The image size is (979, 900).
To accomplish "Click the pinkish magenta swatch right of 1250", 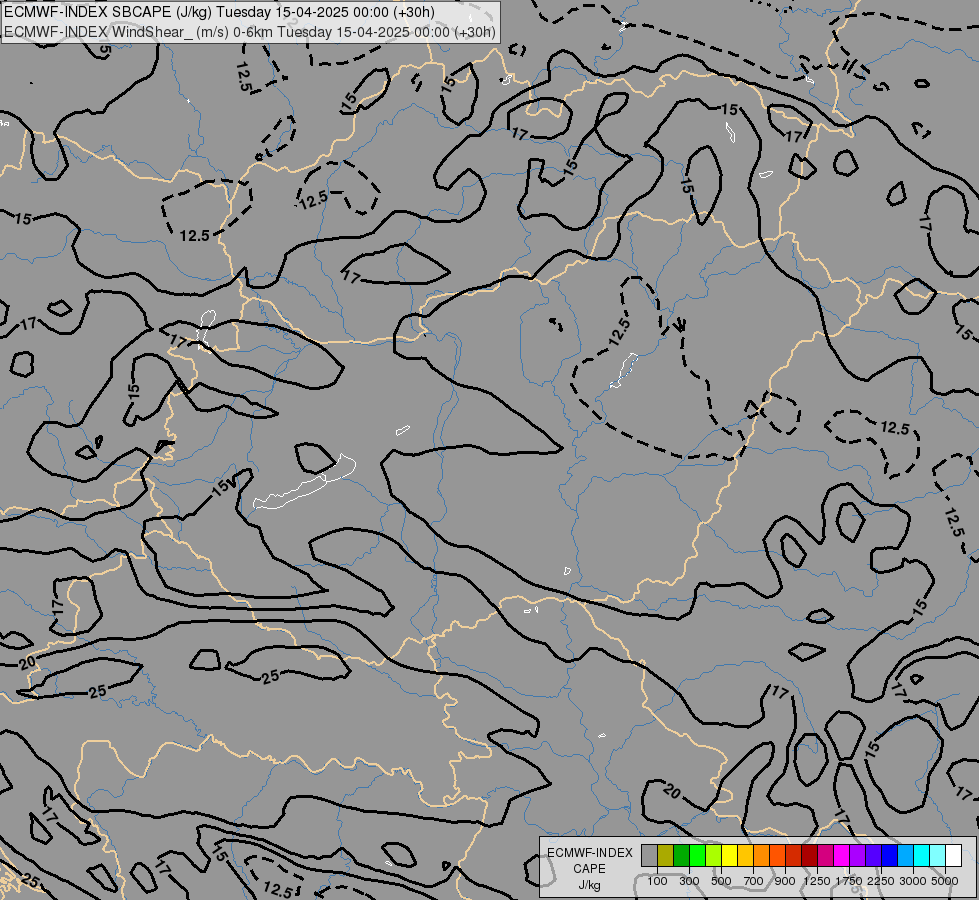I will 825,856.
